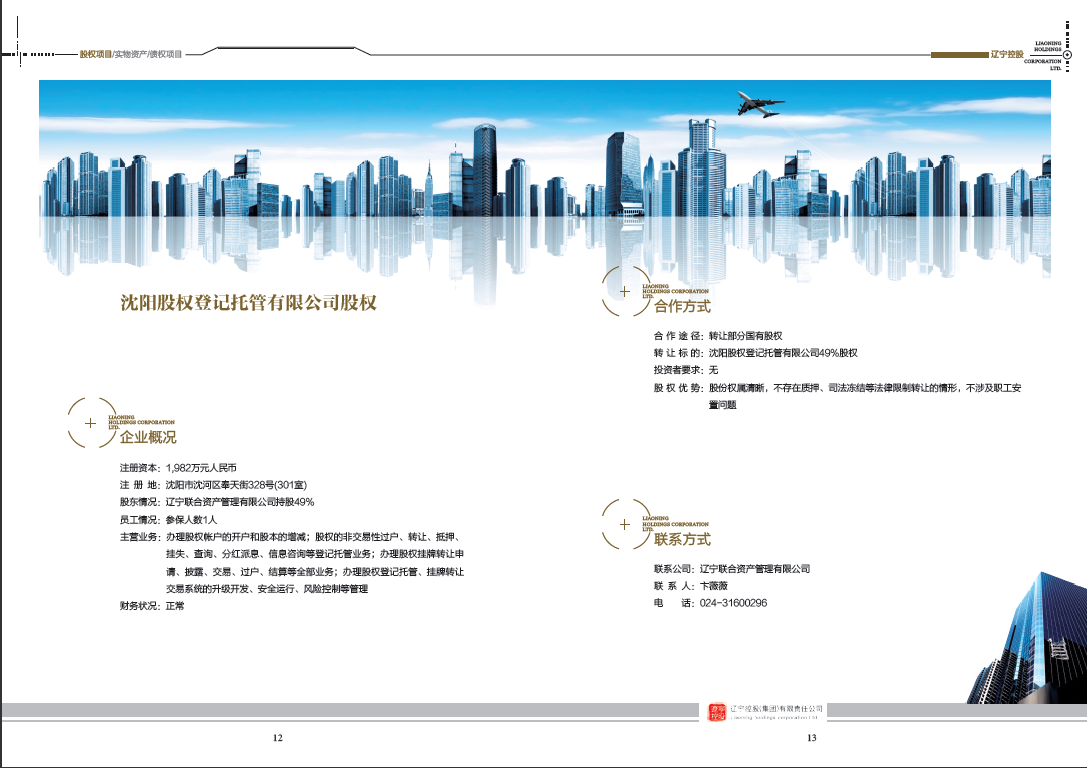Click the 主营业务 label
This screenshot has height=768, width=1087.
[140, 536]
